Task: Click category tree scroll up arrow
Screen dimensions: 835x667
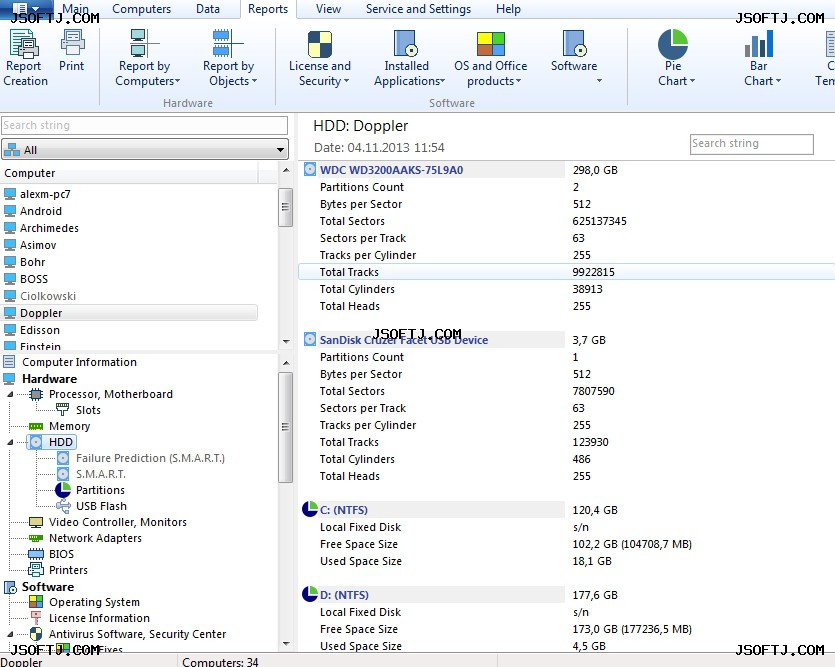Action: 286,363
